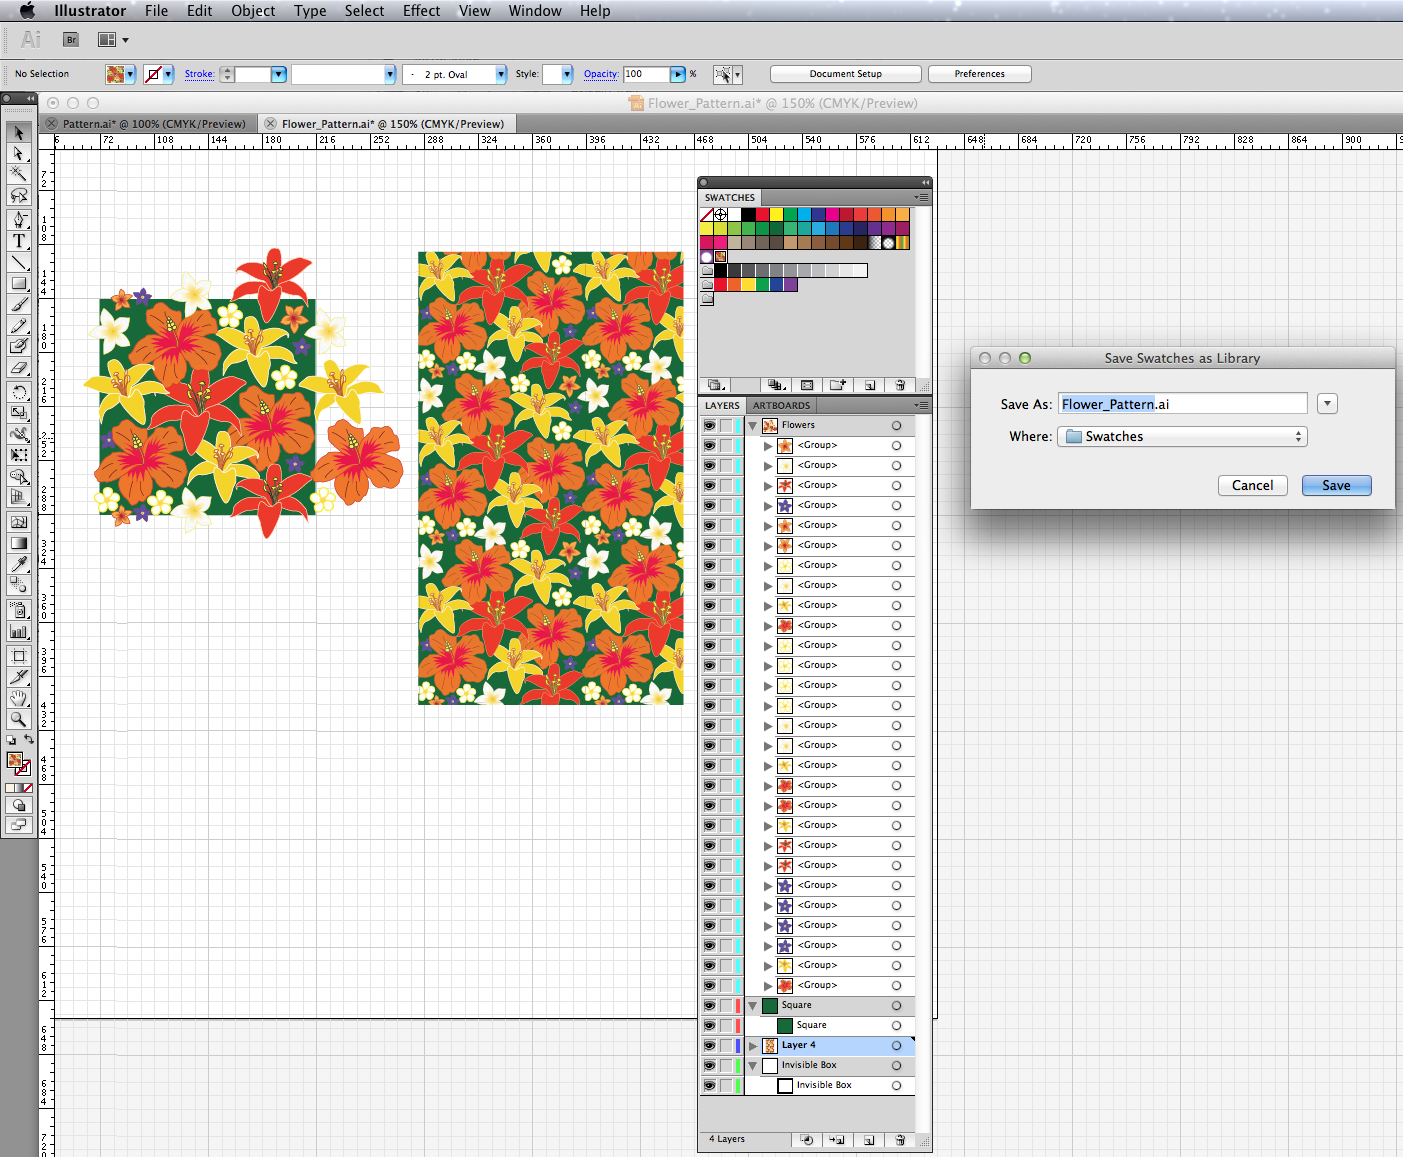
Task: Open the Effect menu
Action: [x=421, y=11]
